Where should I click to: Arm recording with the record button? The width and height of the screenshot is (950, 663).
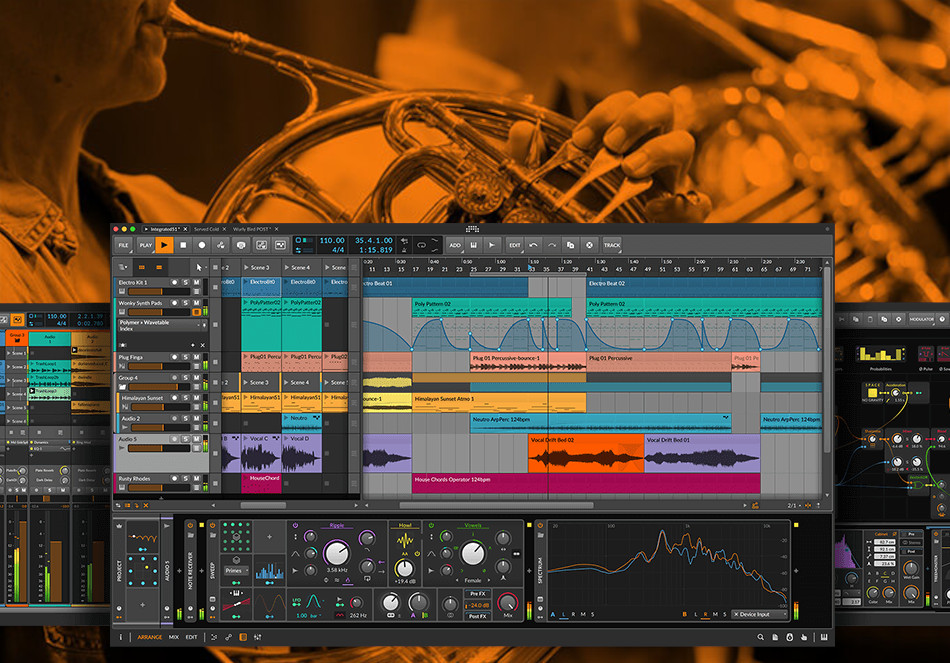pyautogui.click(x=202, y=245)
